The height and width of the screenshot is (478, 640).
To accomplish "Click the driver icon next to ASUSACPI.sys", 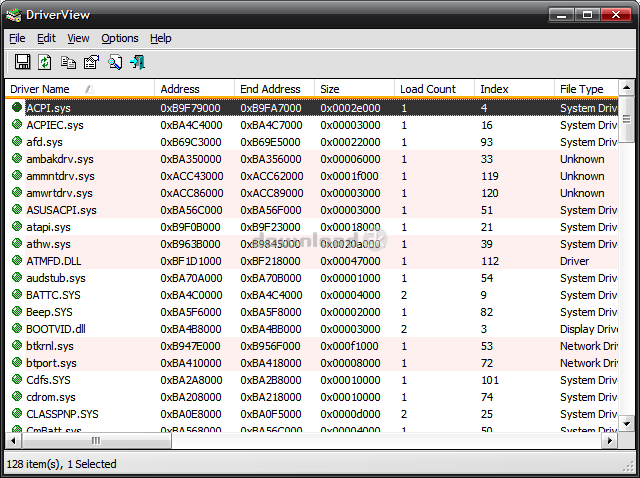I will coord(17,209).
